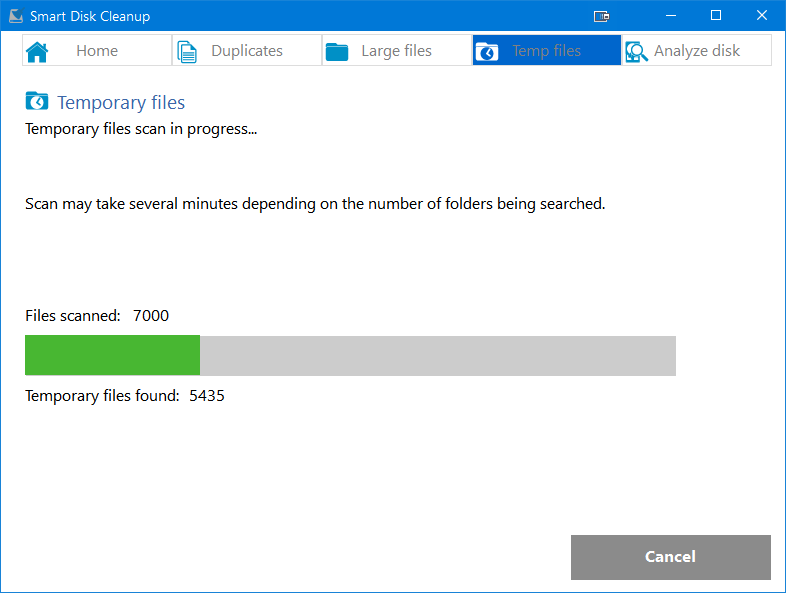The width and height of the screenshot is (786, 593).
Task: Select the Temp files tab
Action: click(x=546, y=50)
